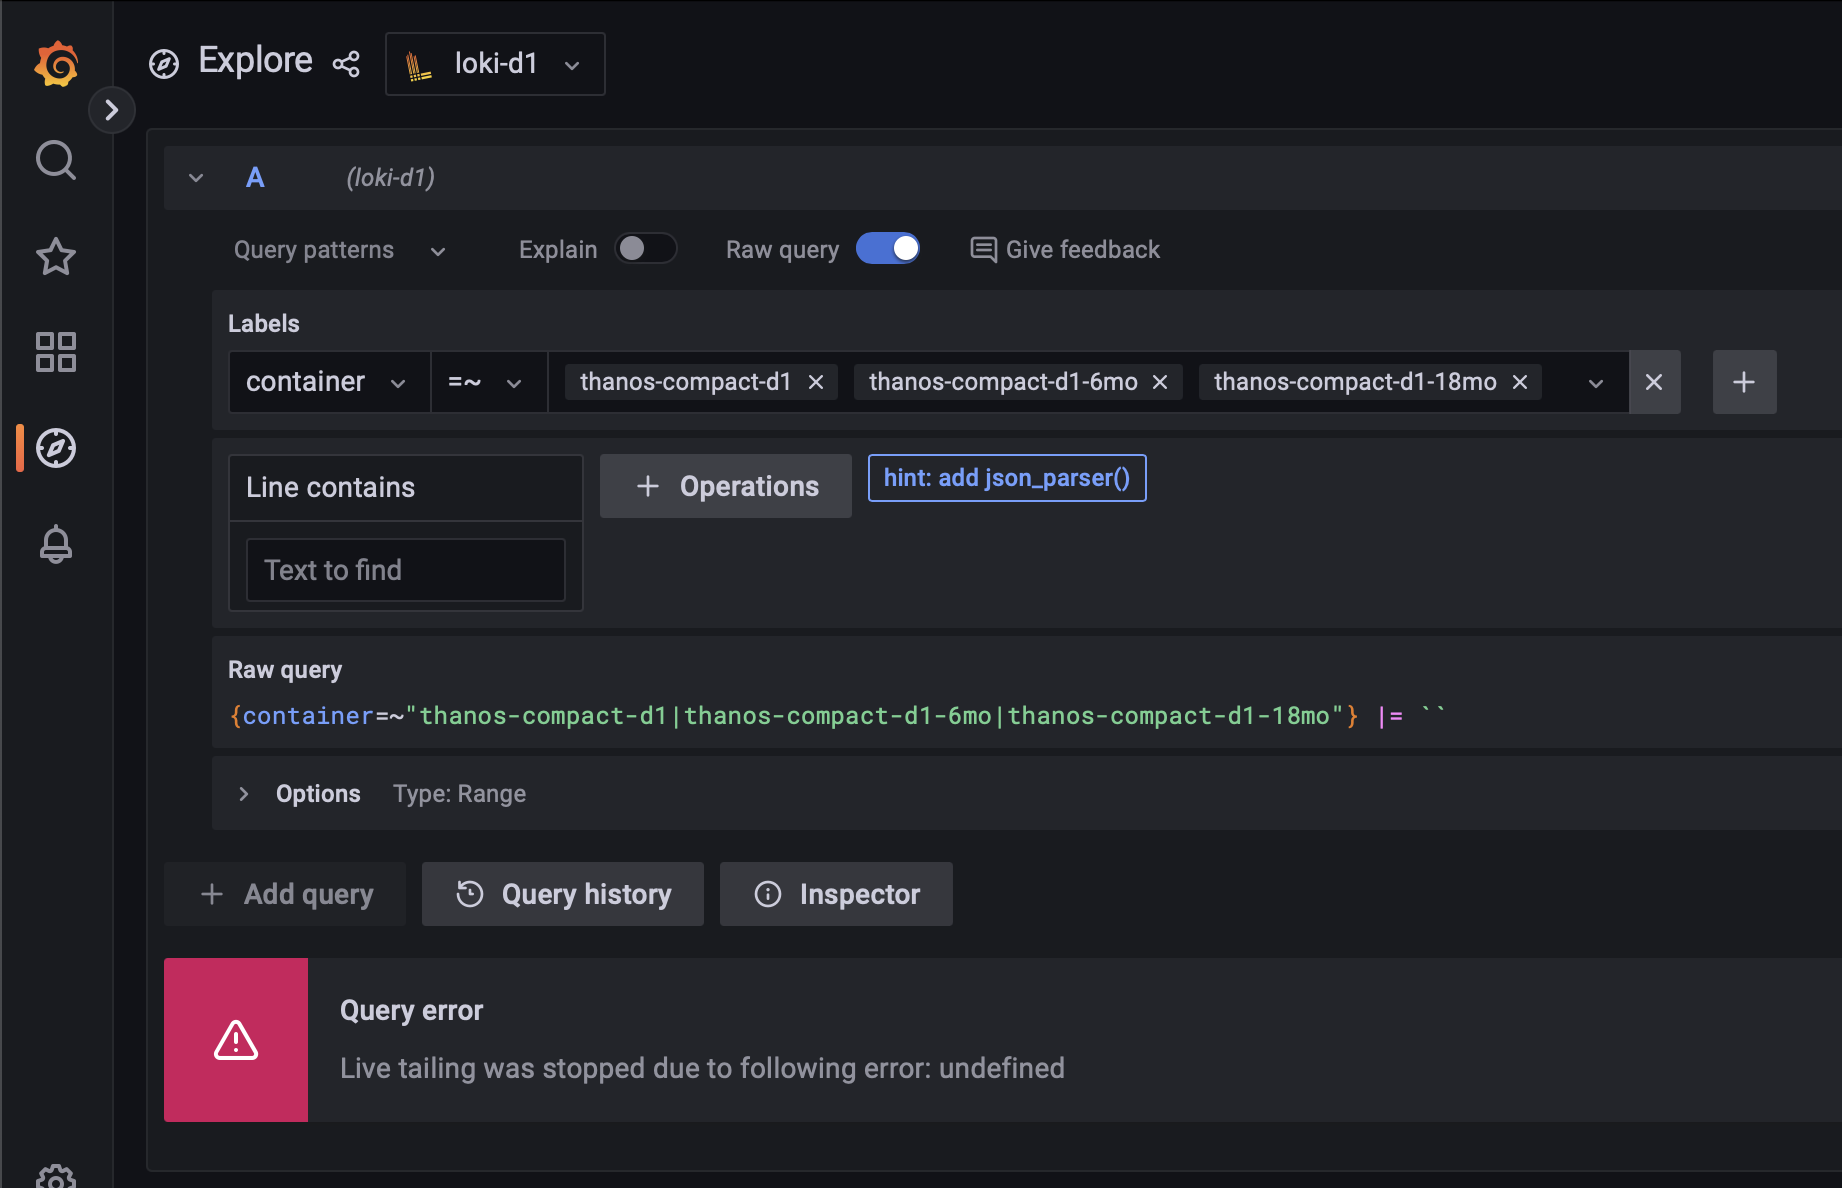Screen dimensions: 1842x1188
Task: Expand the label values dropdown arrow
Action: tap(1596, 383)
